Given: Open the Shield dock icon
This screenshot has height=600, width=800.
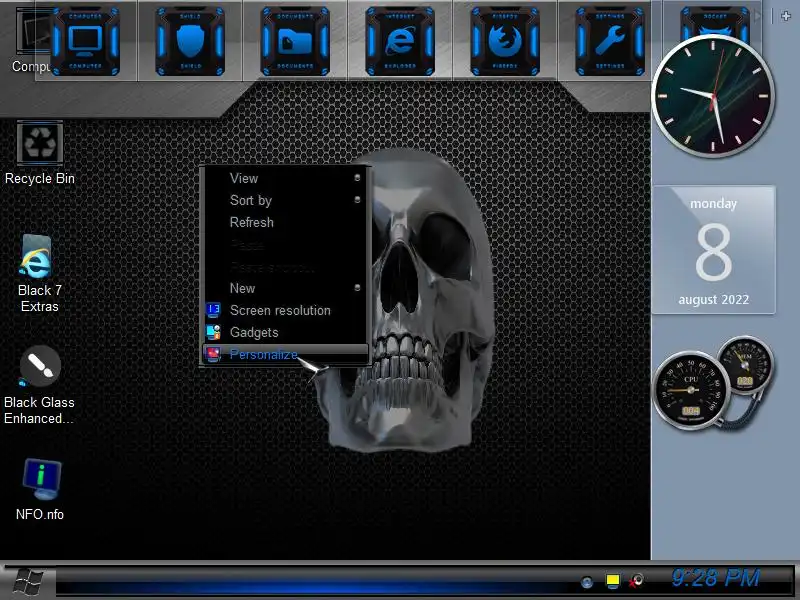Looking at the screenshot, I should tap(190, 41).
